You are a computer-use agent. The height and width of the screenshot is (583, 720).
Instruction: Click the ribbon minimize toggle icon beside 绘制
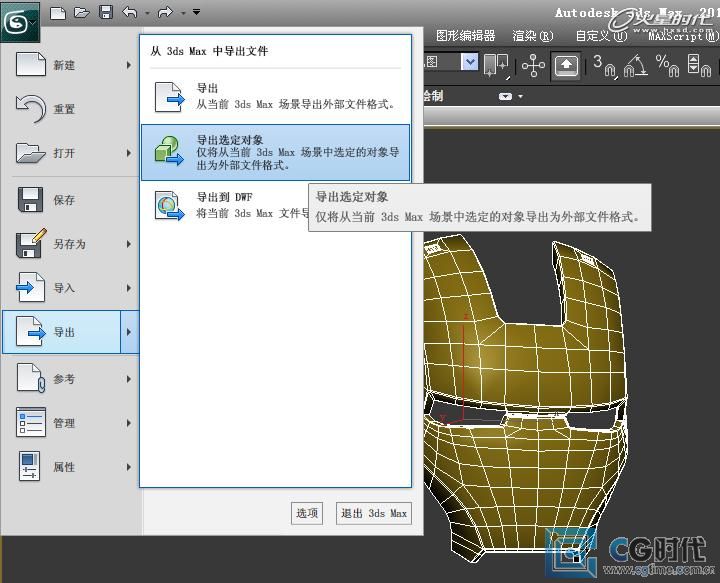(506, 96)
